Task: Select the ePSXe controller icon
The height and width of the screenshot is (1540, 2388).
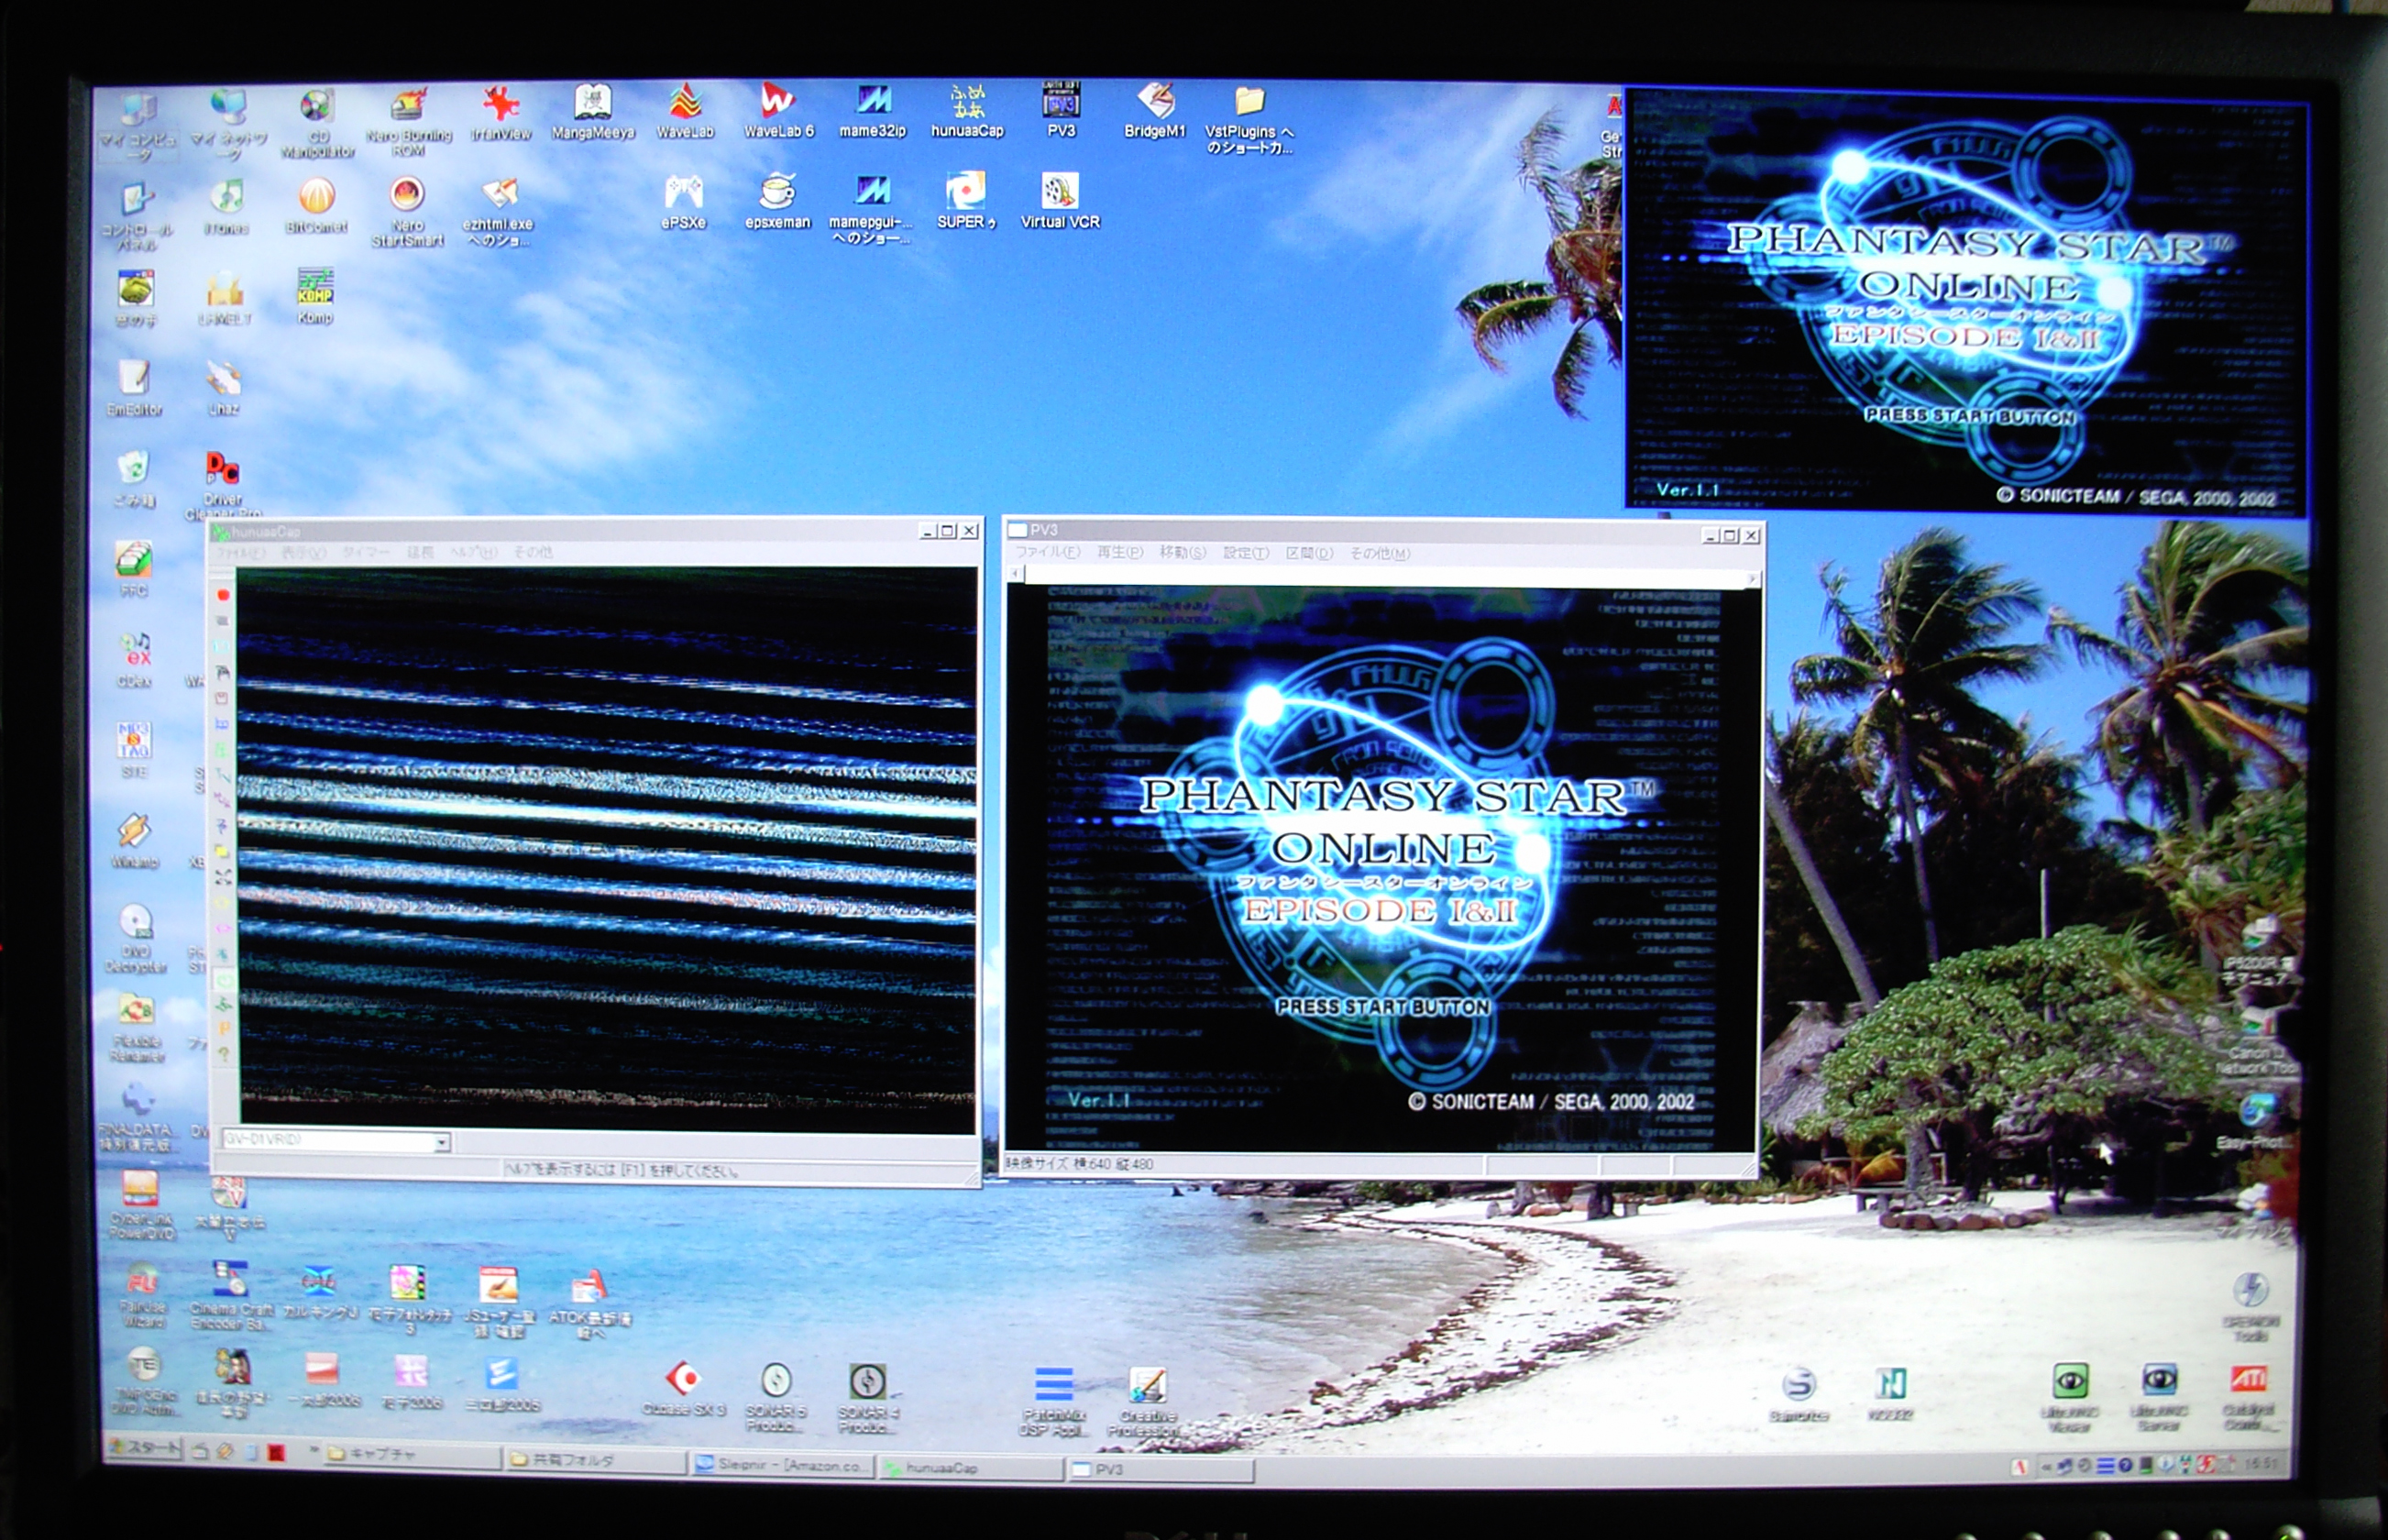Action: 684,202
